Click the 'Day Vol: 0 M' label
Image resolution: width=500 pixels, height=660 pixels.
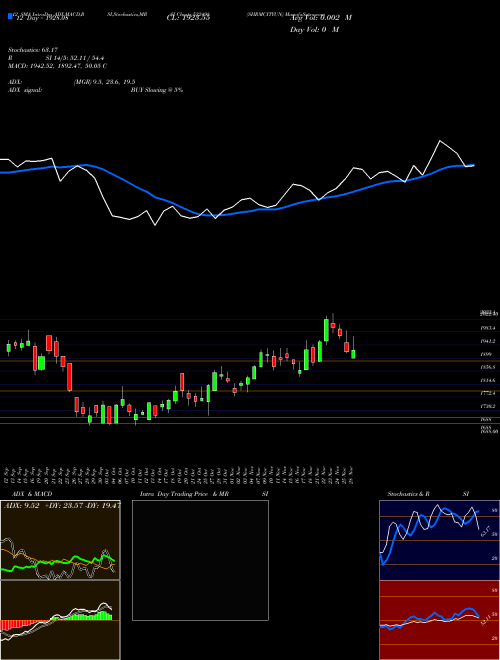(x=314, y=30)
